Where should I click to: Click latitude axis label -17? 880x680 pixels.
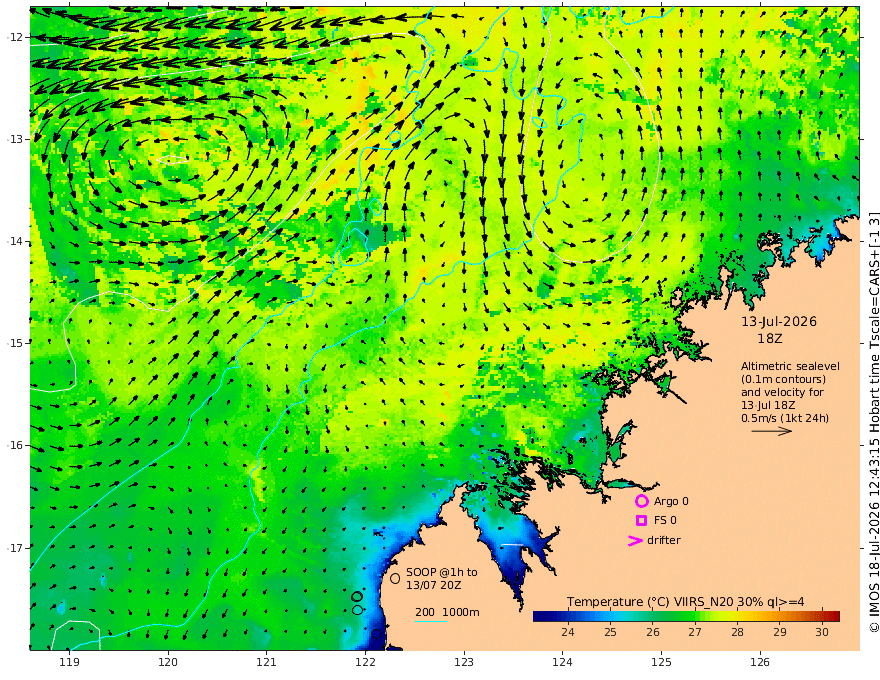click(x=15, y=548)
